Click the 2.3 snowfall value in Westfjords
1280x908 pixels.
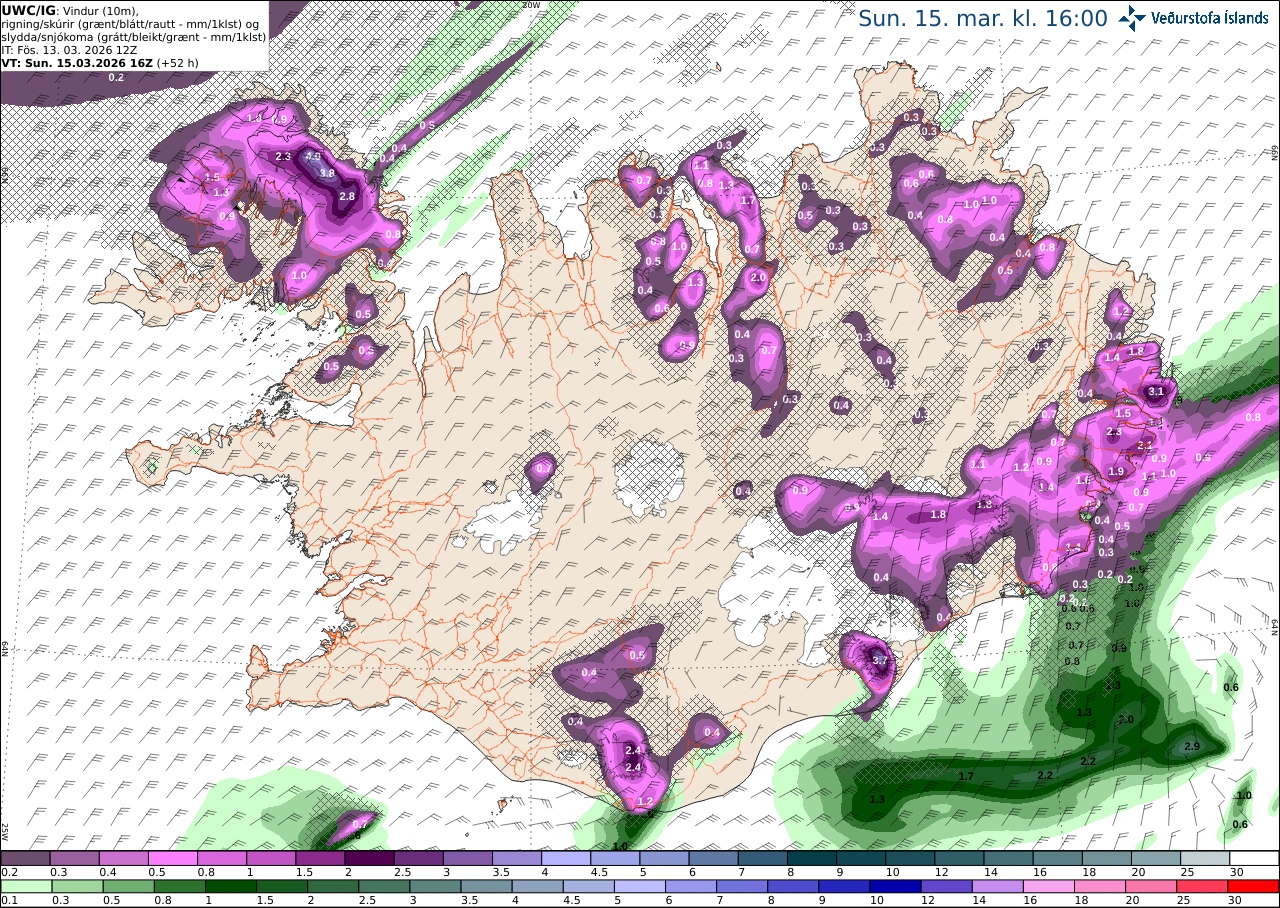(282, 157)
